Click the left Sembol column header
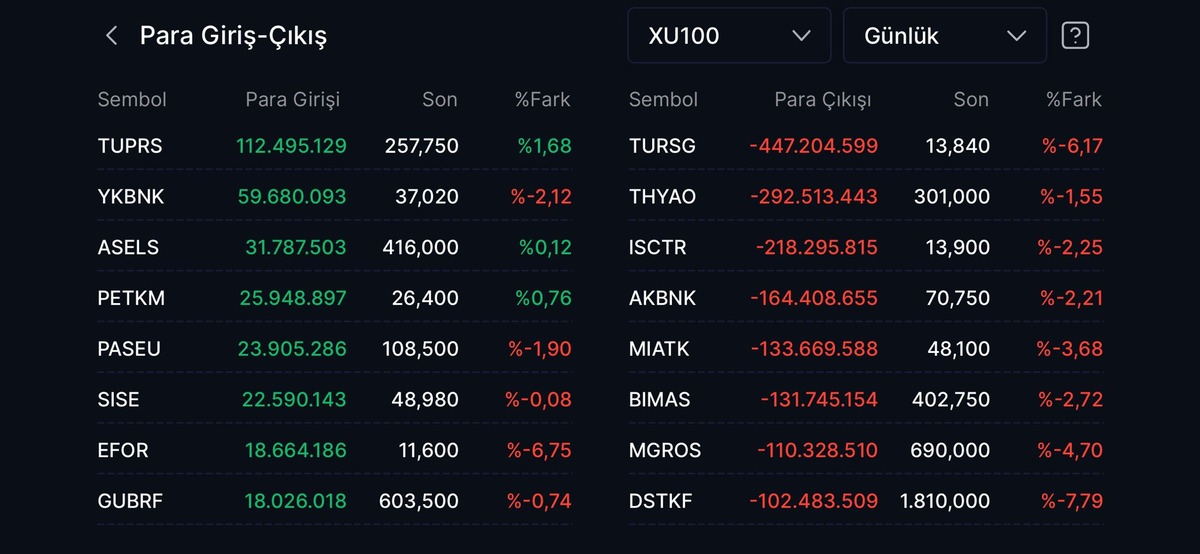Image resolution: width=1200 pixels, height=554 pixels. [132, 99]
